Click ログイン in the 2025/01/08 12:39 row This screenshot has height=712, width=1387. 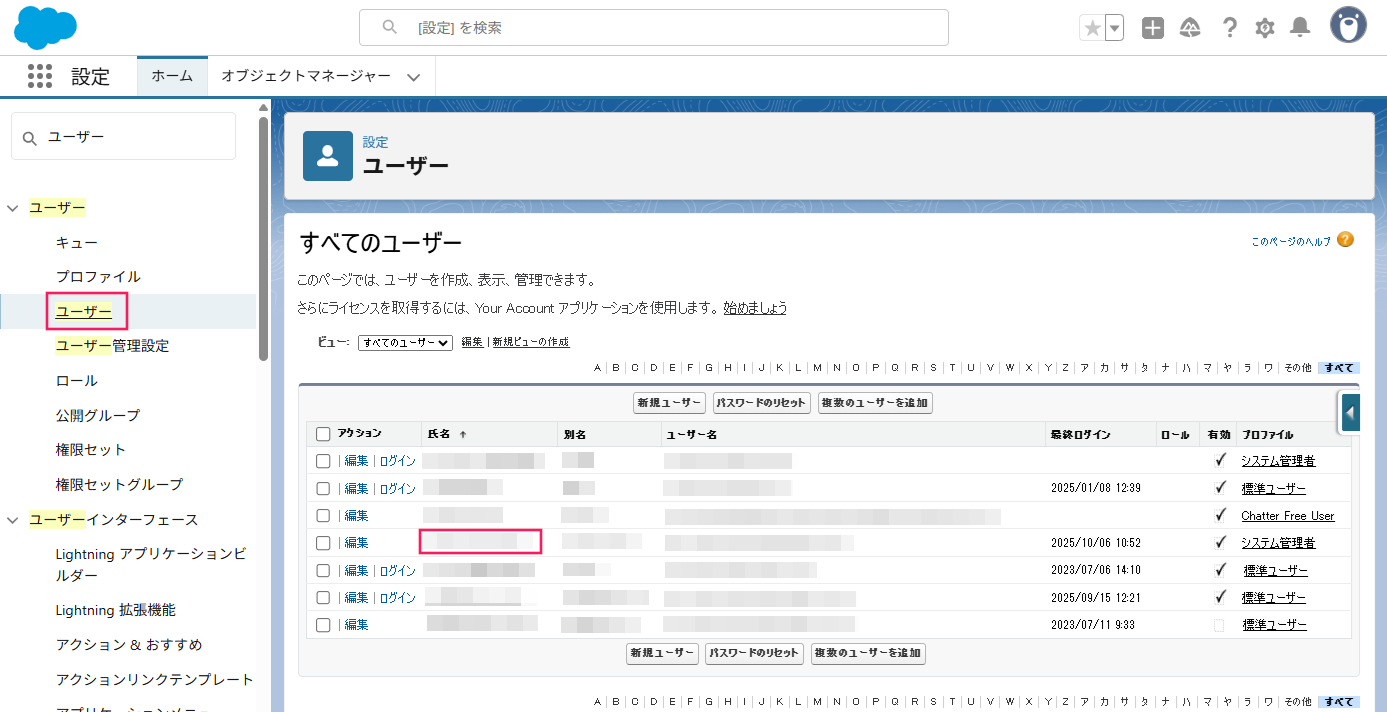pos(398,489)
